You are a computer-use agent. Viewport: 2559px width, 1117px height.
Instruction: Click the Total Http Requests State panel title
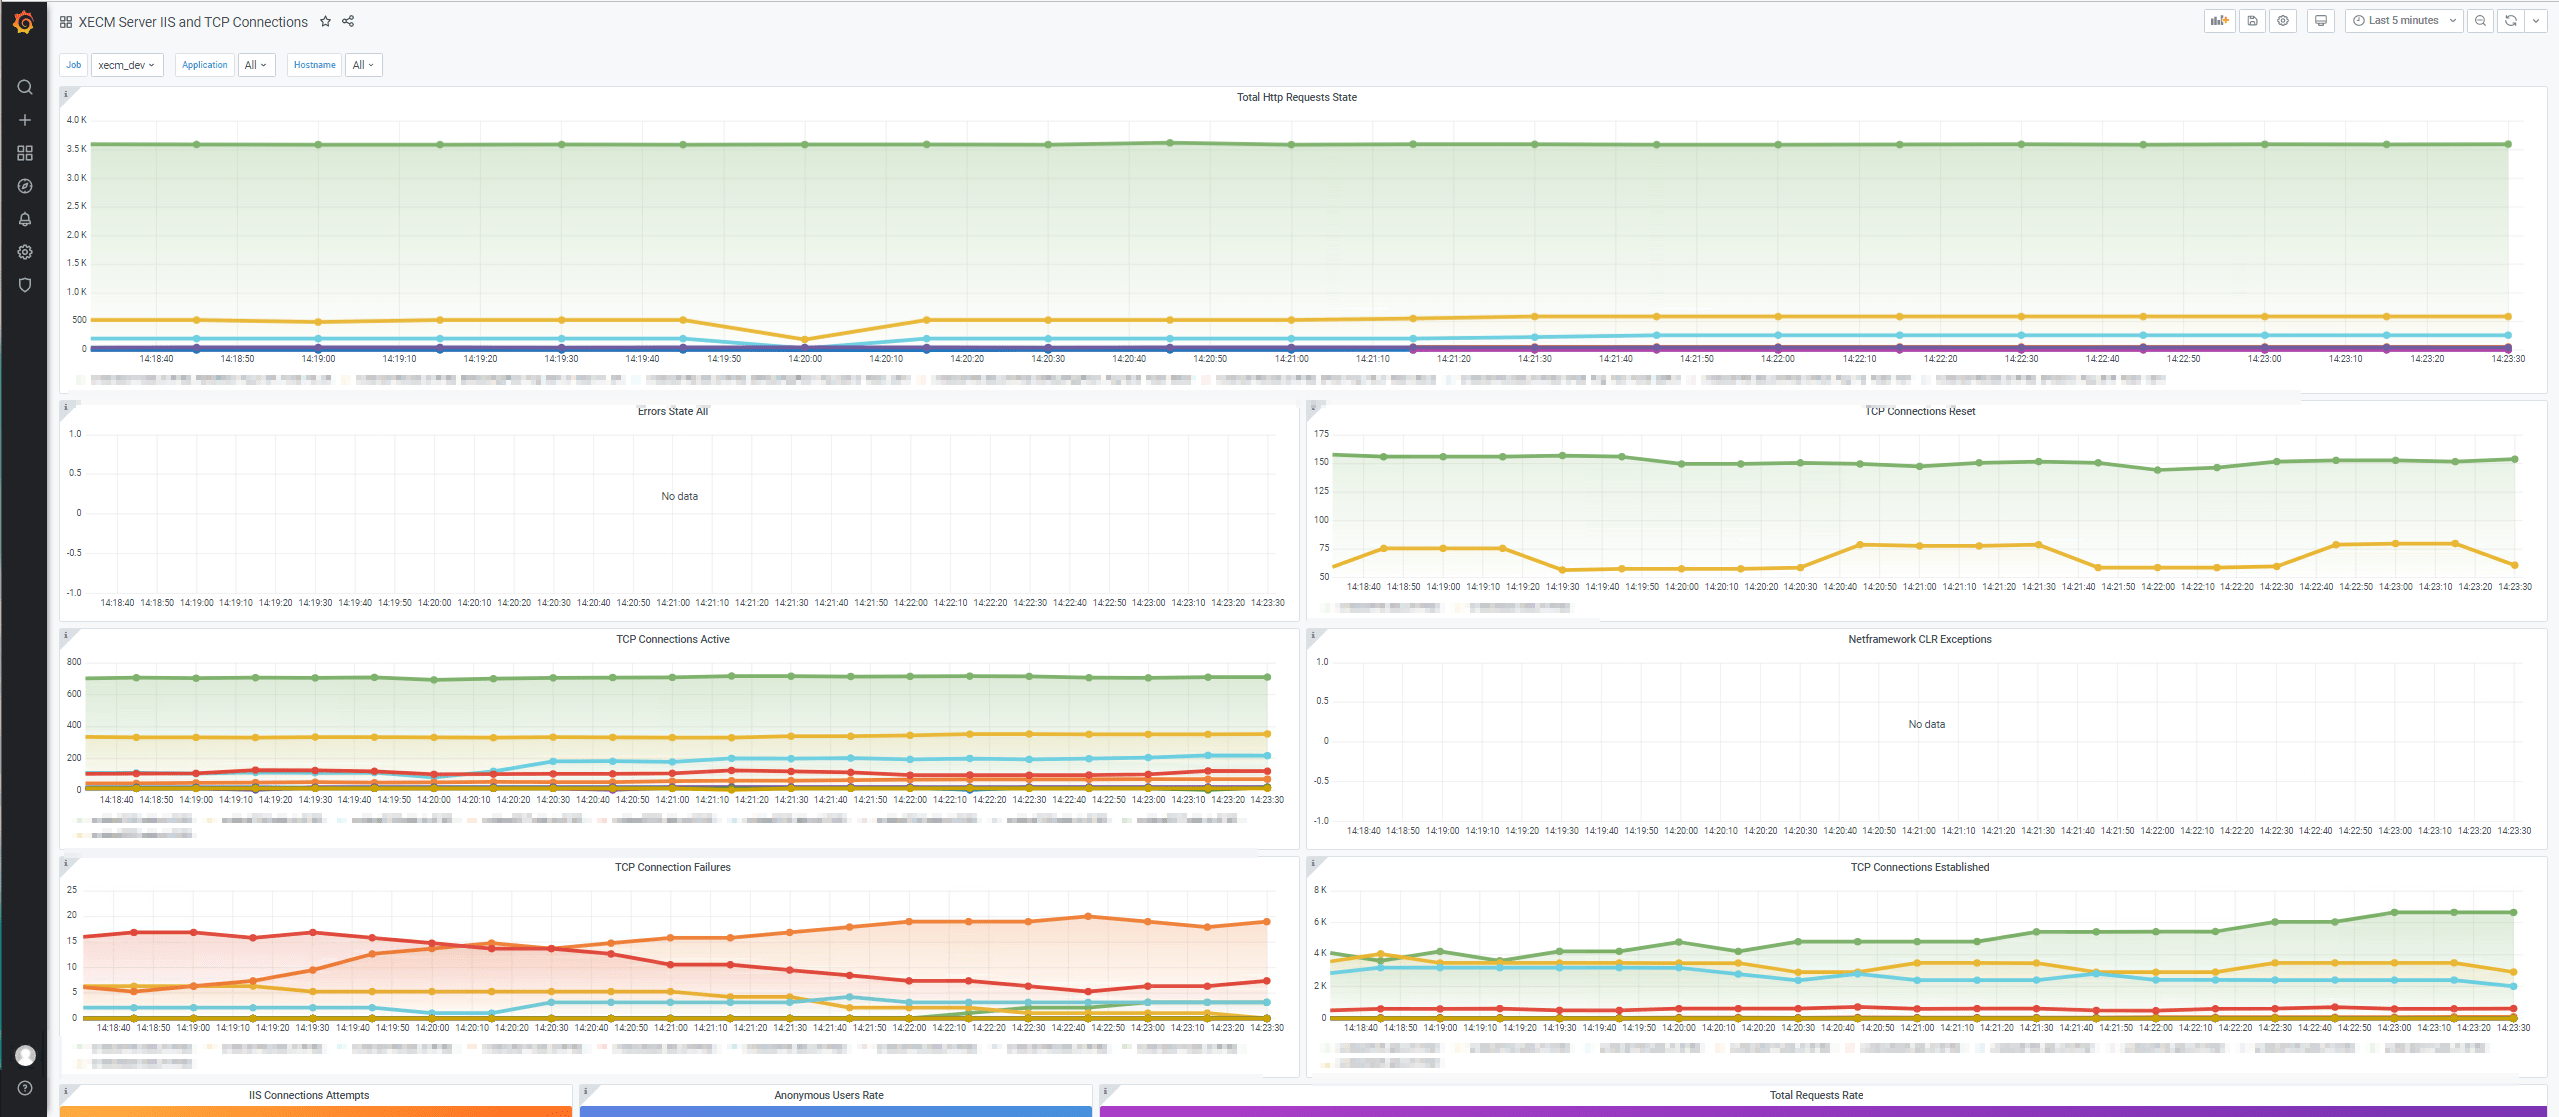1296,97
